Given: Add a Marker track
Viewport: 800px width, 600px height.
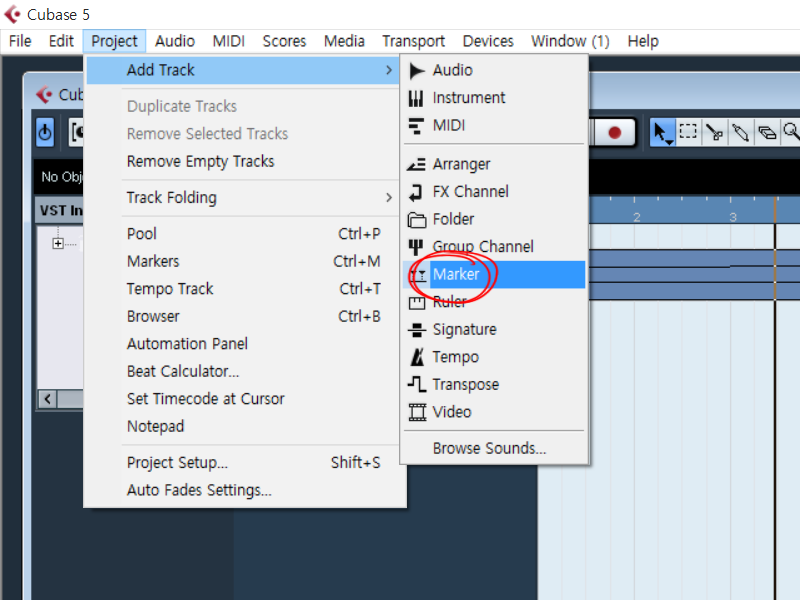Looking at the screenshot, I should (494, 274).
